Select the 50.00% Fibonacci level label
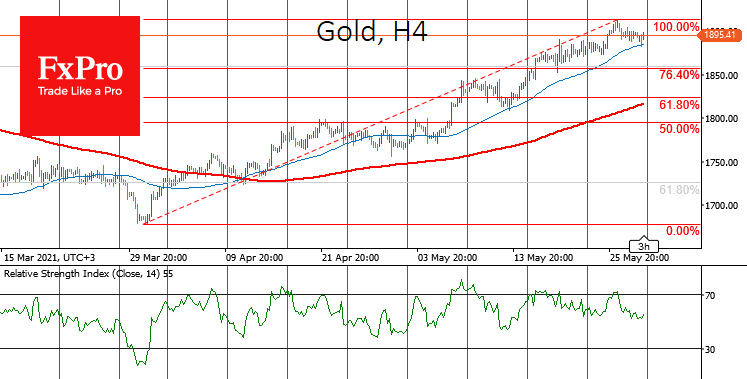The height and width of the screenshot is (379, 747). (679, 129)
